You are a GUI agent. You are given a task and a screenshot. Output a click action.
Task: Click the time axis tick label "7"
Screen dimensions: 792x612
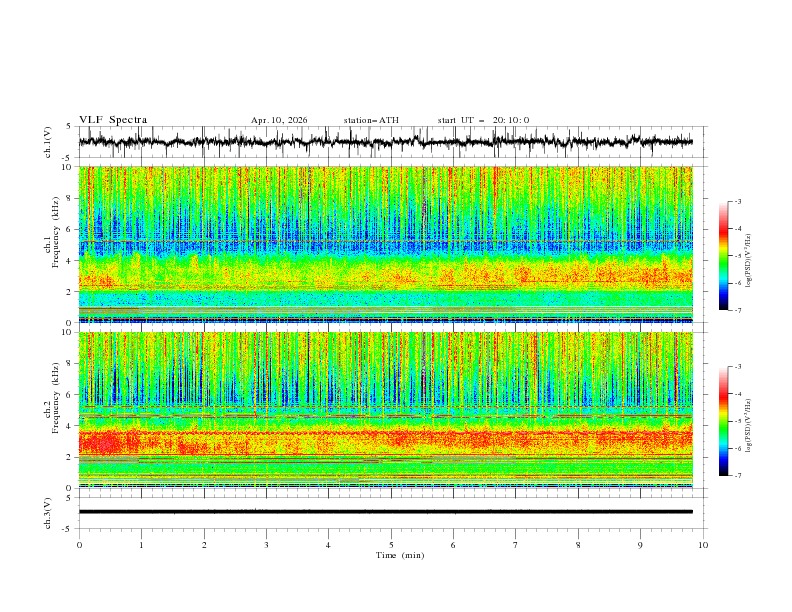(x=516, y=545)
